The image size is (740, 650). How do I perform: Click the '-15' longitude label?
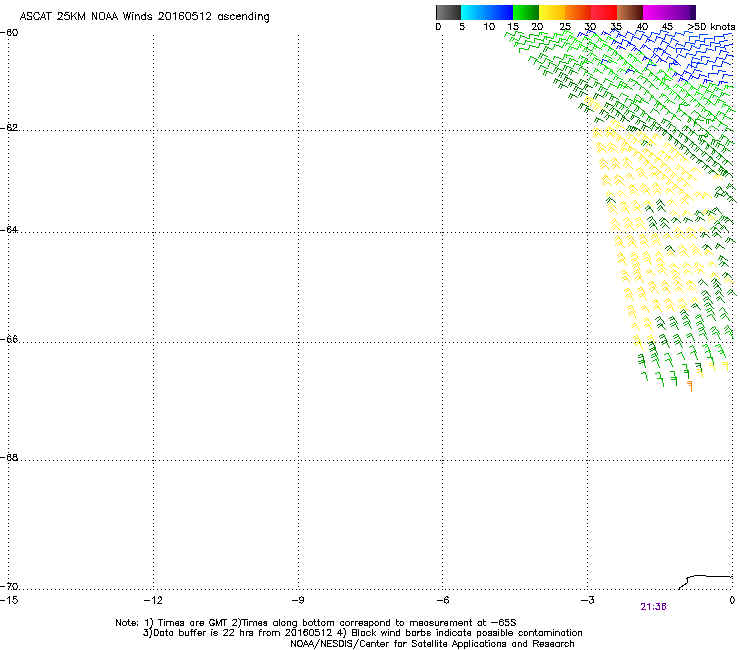click(9, 600)
